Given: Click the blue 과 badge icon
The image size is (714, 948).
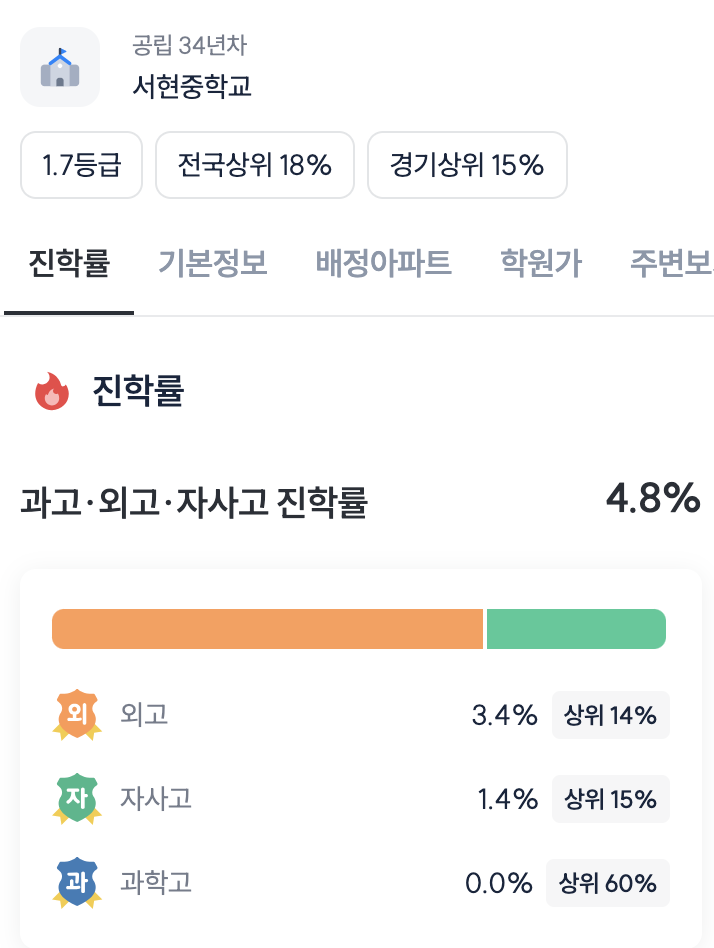Looking at the screenshot, I should click(x=77, y=883).
